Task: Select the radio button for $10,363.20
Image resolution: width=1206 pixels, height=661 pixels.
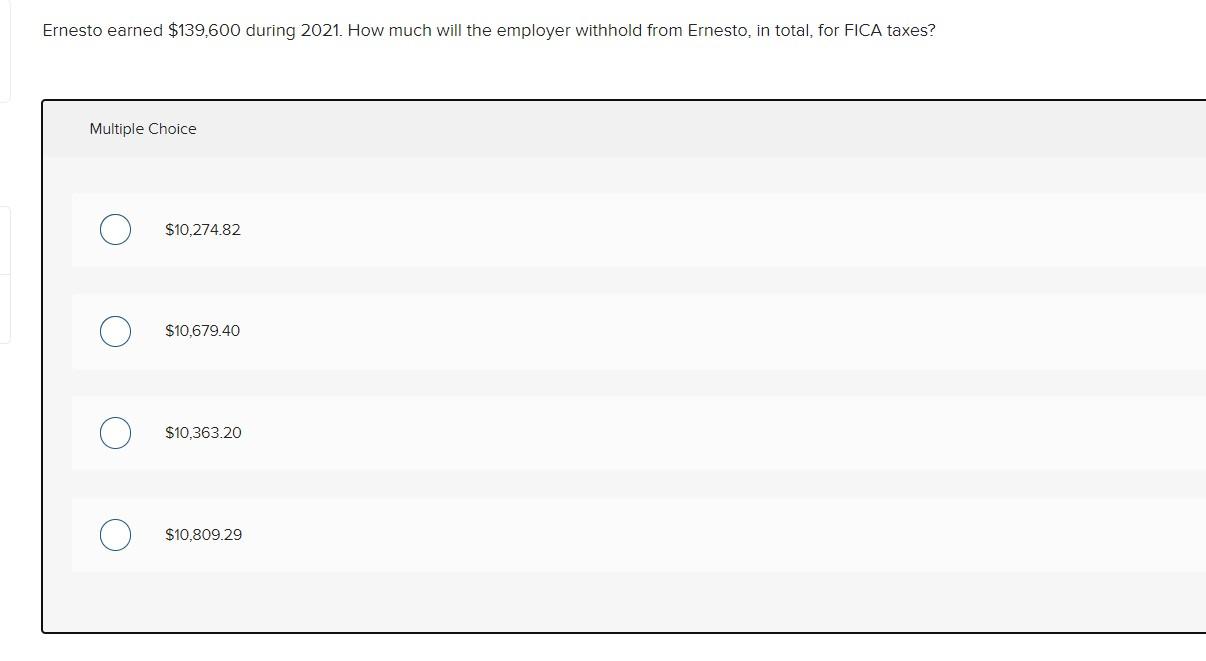Action: [115, 432]
